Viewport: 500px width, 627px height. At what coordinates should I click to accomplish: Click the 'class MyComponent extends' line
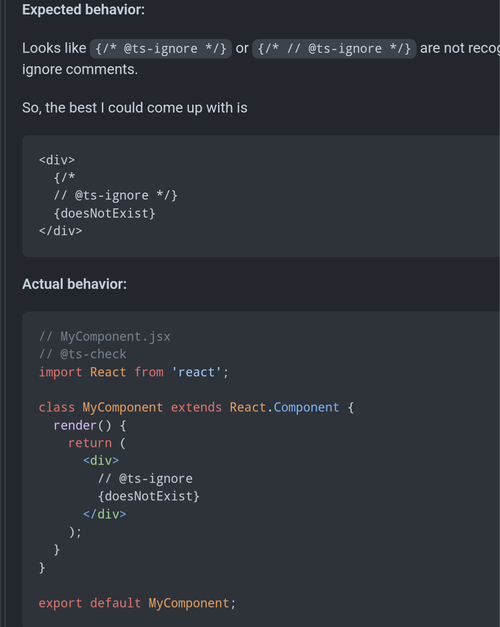point(196,407)
